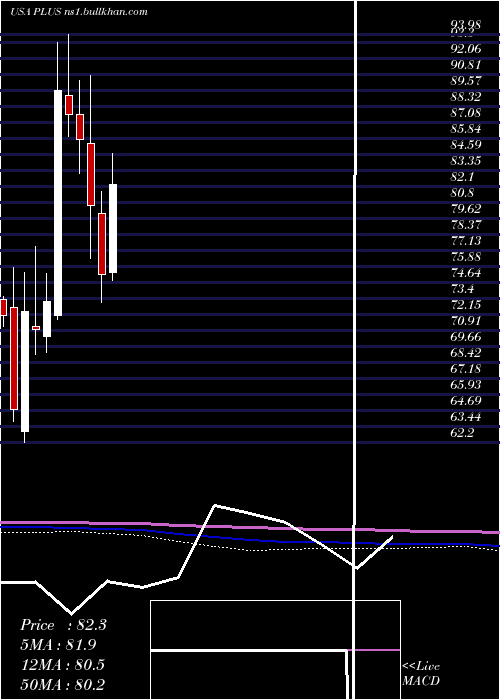Click the 84.59 price axis label
This screenshot has height=700, width=500.
466,145
